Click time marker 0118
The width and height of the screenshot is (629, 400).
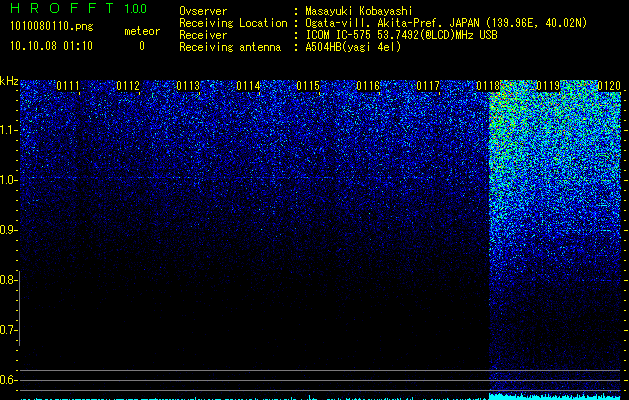489,86
